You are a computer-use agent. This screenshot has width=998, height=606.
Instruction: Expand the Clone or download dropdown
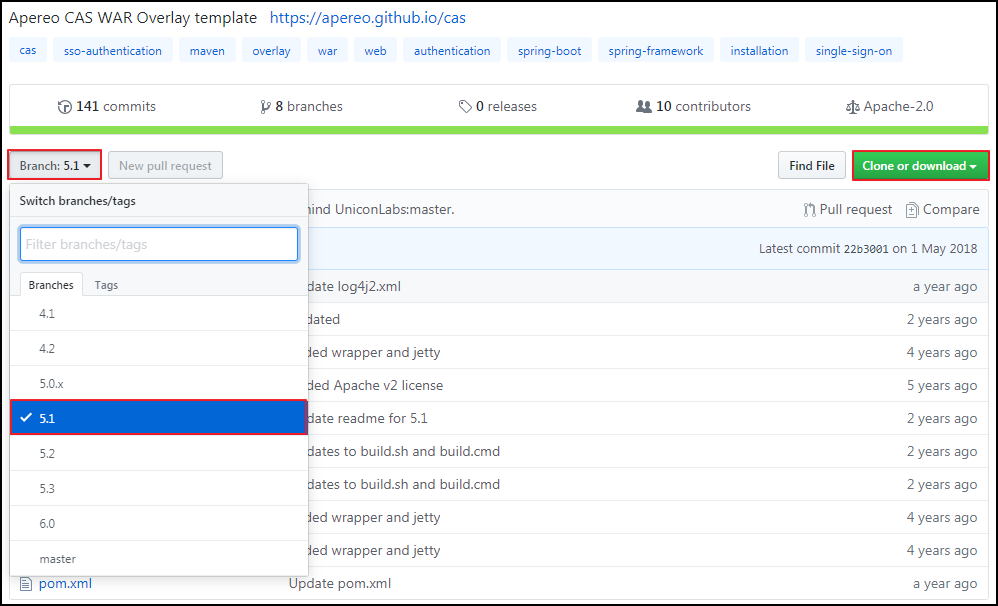coord(920,166)
